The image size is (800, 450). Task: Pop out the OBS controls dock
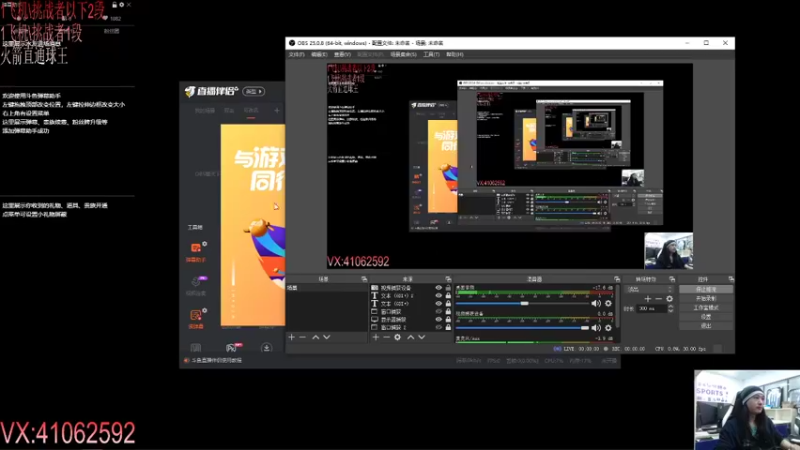point(731,279)
